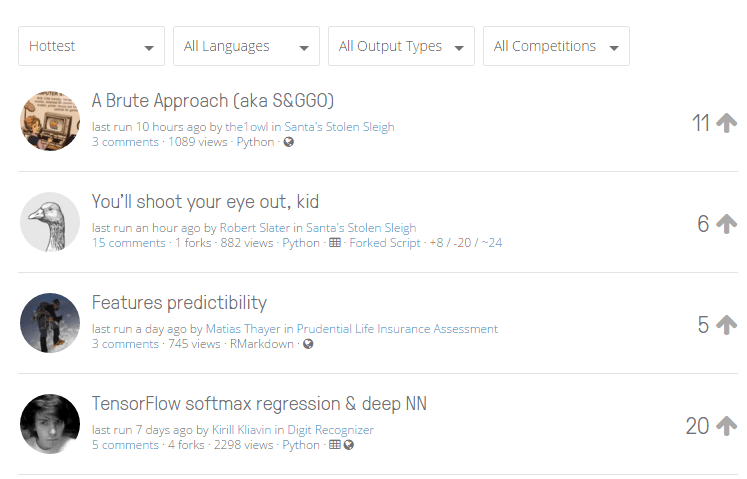Click the table icon beside Forked Script

click(335, 243)
